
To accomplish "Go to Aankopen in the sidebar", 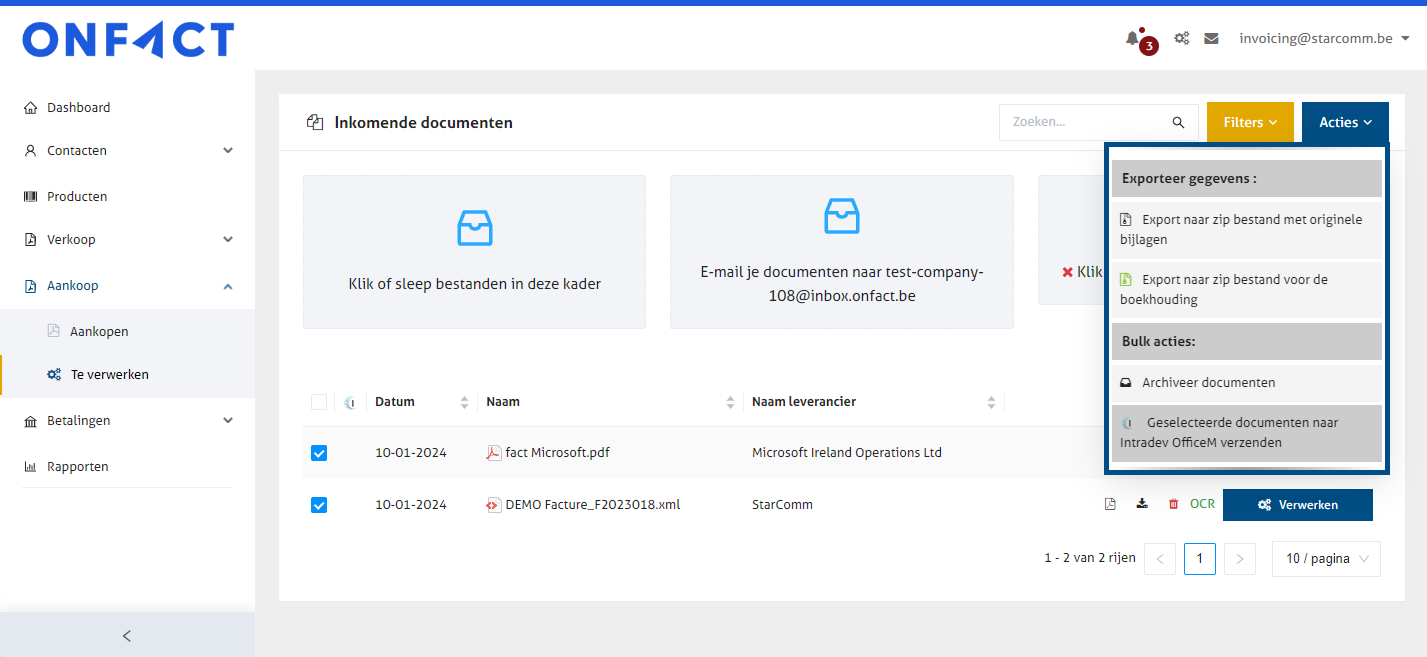I will pyautogui.click(x=99, y=332).
